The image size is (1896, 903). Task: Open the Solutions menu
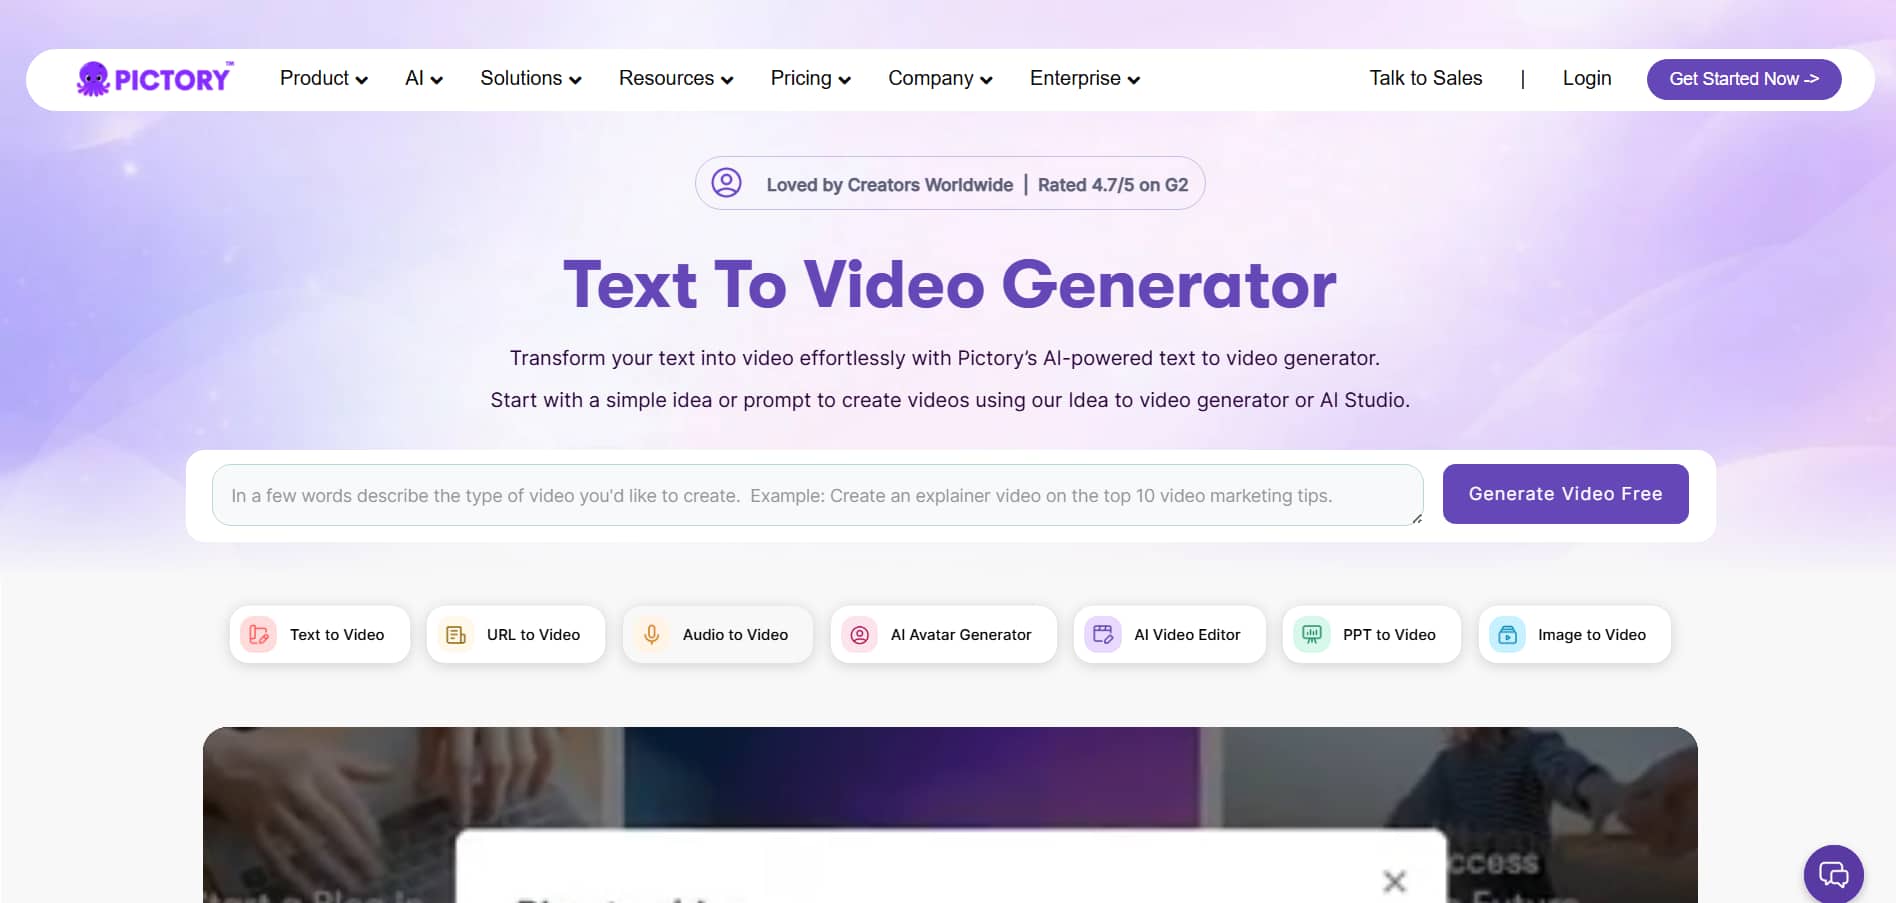coord(521,78)
